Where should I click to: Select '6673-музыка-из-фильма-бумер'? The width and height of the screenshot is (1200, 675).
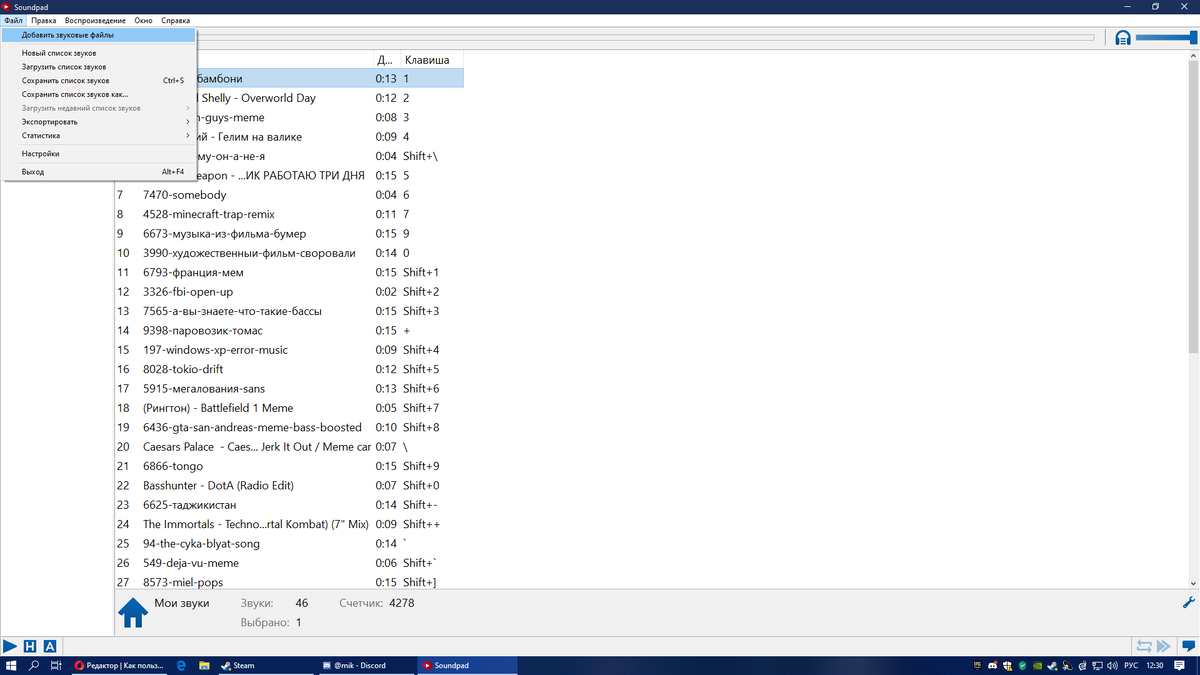click(289, 234)
